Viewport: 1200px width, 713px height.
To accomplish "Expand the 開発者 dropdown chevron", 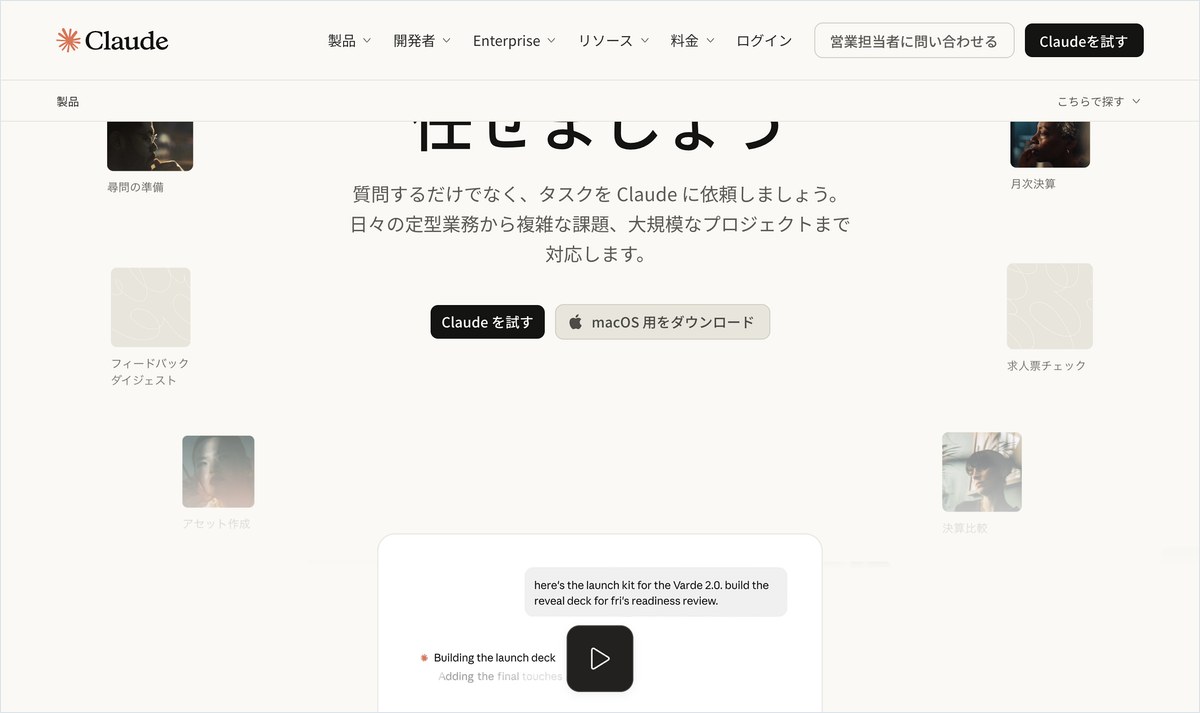I will 446,41.
